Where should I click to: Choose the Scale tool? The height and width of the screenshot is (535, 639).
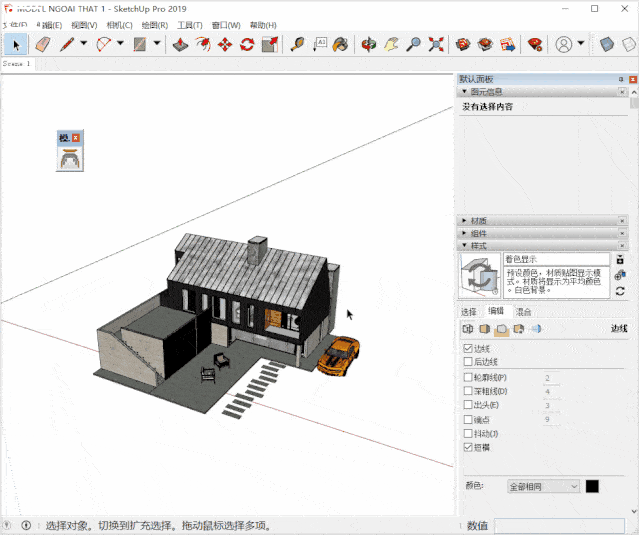270,44
